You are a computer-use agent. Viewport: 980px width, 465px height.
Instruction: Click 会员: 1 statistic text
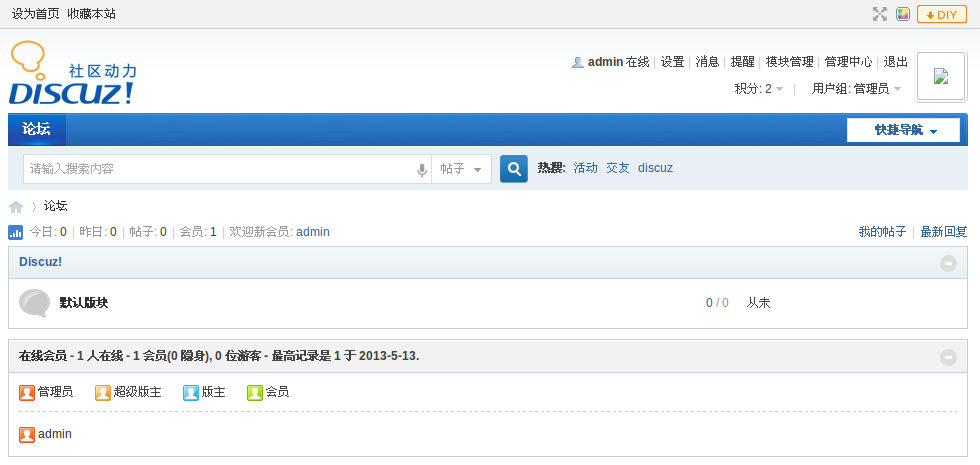pos(198,232)
